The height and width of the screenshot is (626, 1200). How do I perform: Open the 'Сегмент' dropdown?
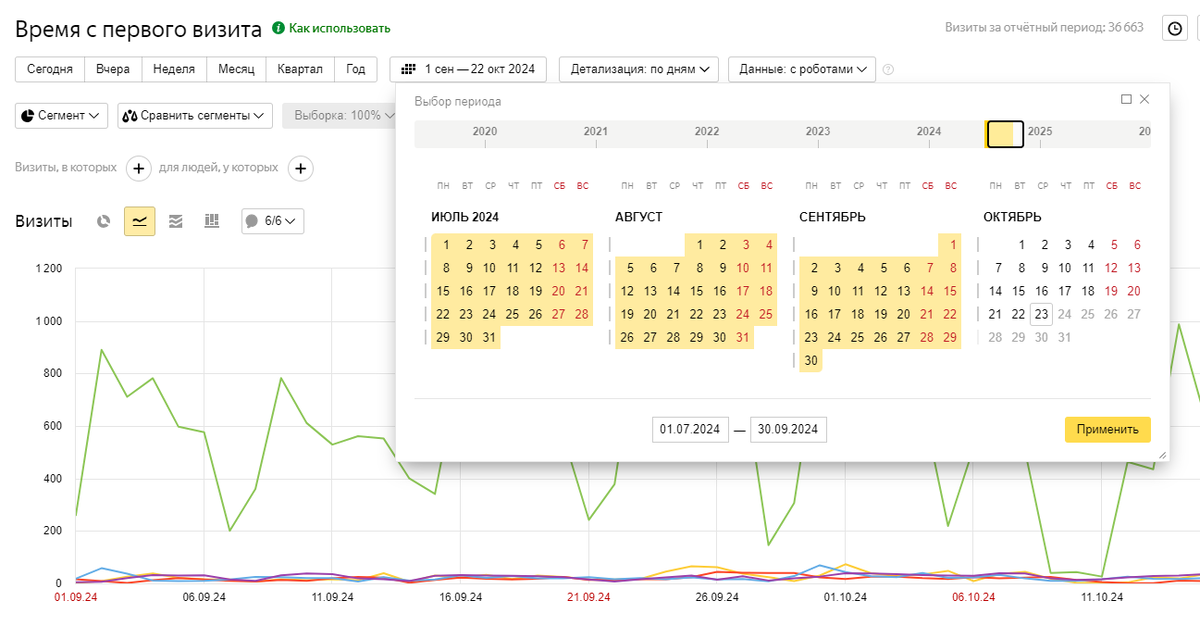[x=62, y=115]
